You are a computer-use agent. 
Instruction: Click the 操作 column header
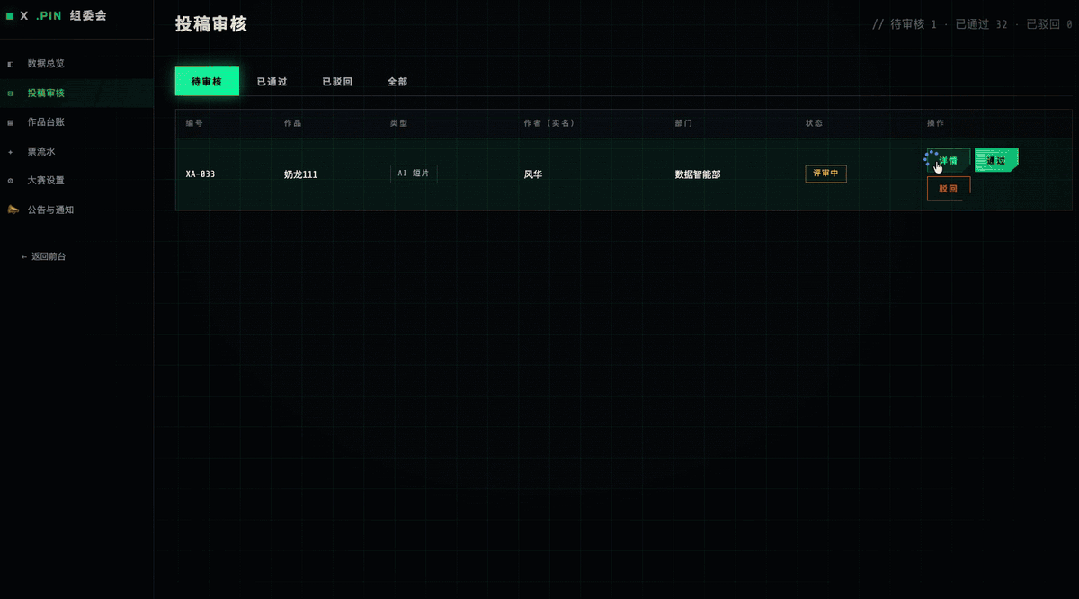(x=935, y=124)
